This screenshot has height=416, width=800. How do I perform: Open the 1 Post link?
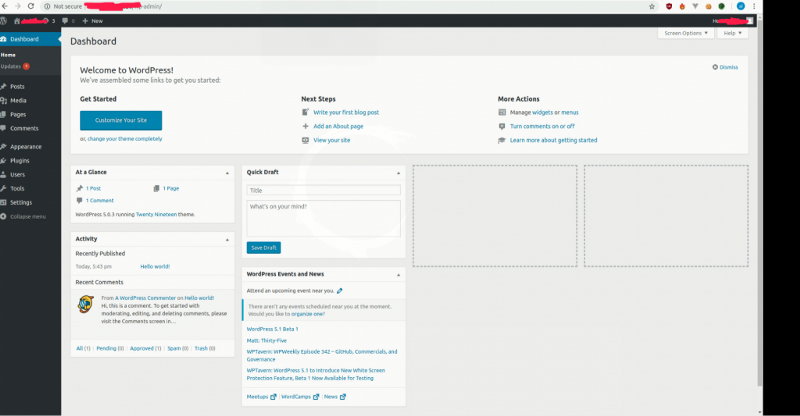pyautogui.click(x=93, y=188)
